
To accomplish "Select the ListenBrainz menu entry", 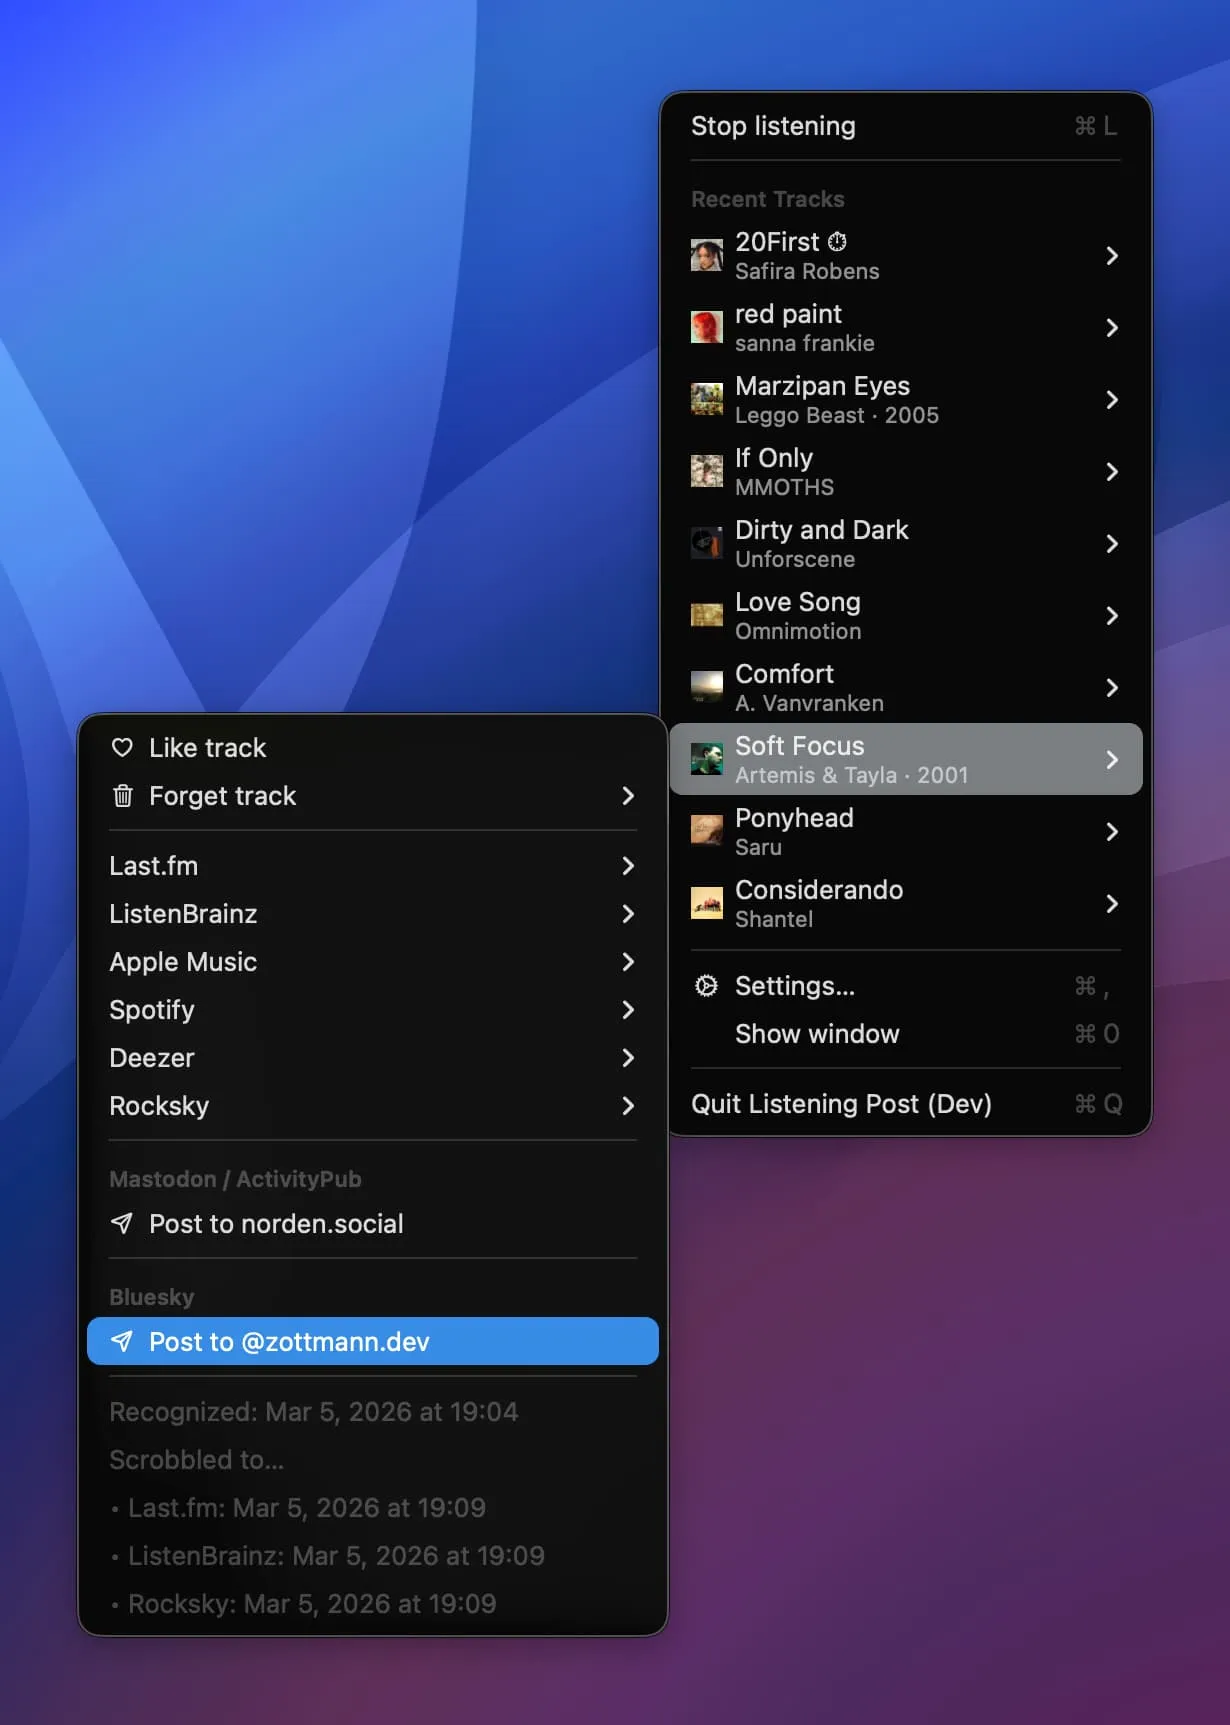I will [373, 914].
